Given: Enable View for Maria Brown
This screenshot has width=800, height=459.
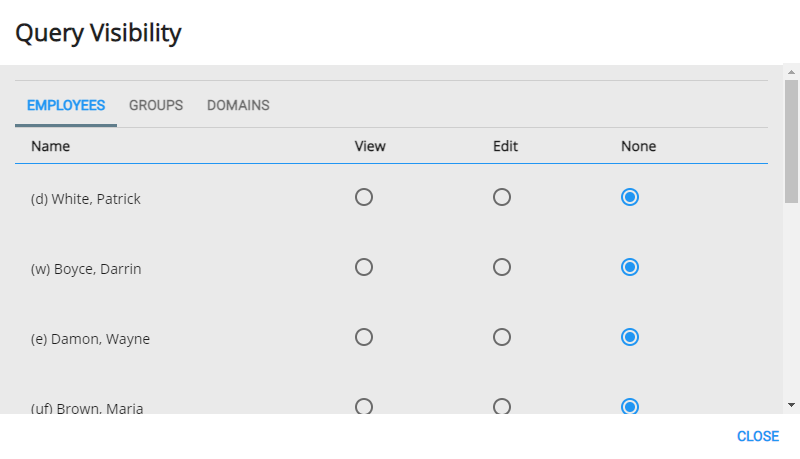Looking at the screenshot, I should [x=364, y=406].
